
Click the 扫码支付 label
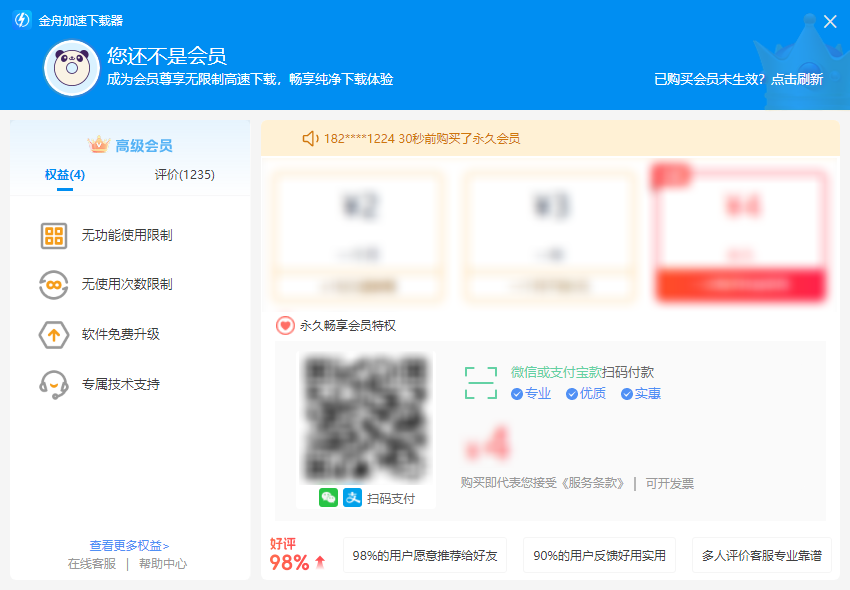click(390, 498)
